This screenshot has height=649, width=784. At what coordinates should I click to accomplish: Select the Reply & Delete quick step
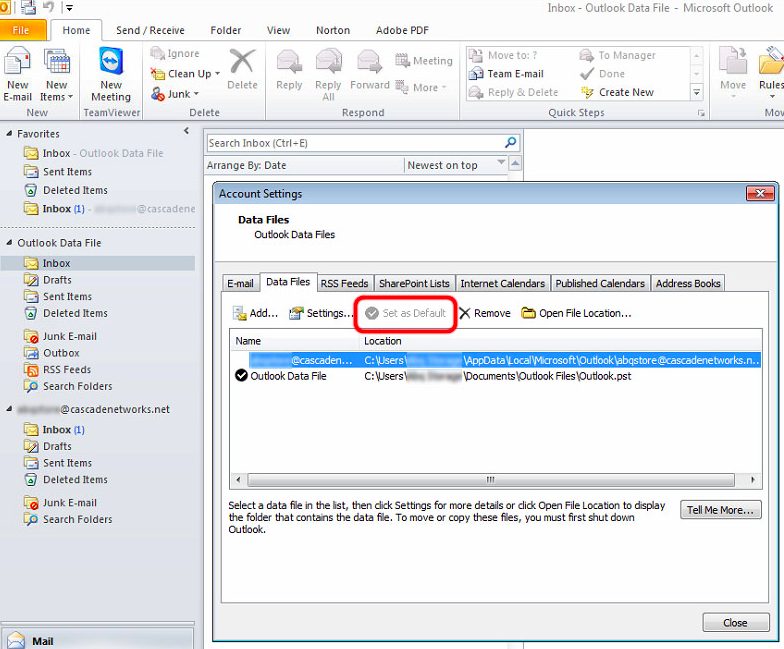[x=514, y=92]
